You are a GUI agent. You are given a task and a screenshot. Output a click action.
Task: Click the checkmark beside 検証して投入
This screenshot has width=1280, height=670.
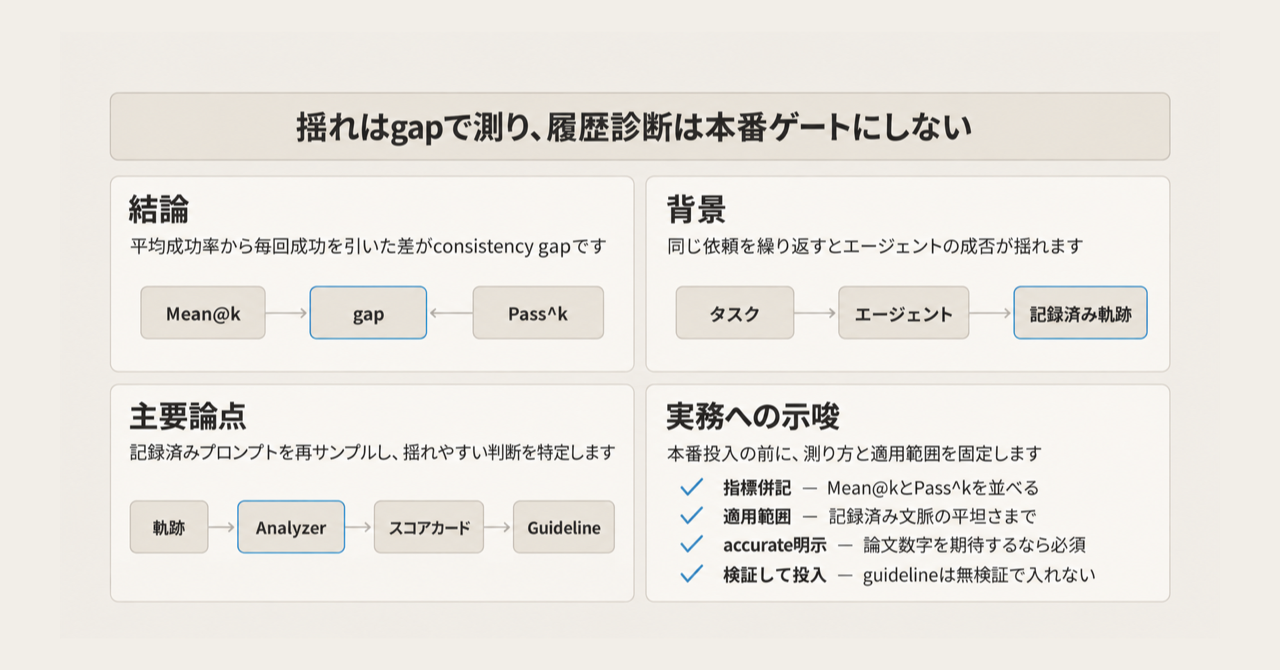691,574
